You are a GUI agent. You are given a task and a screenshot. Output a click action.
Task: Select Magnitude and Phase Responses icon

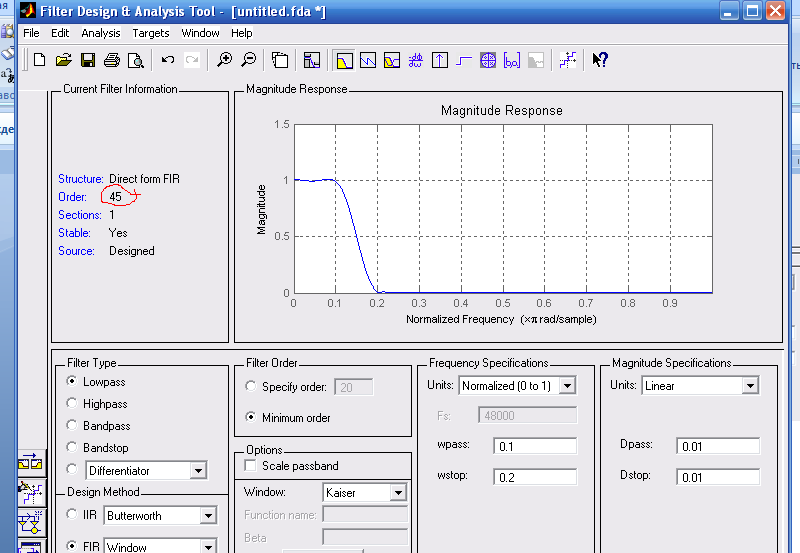392,60
